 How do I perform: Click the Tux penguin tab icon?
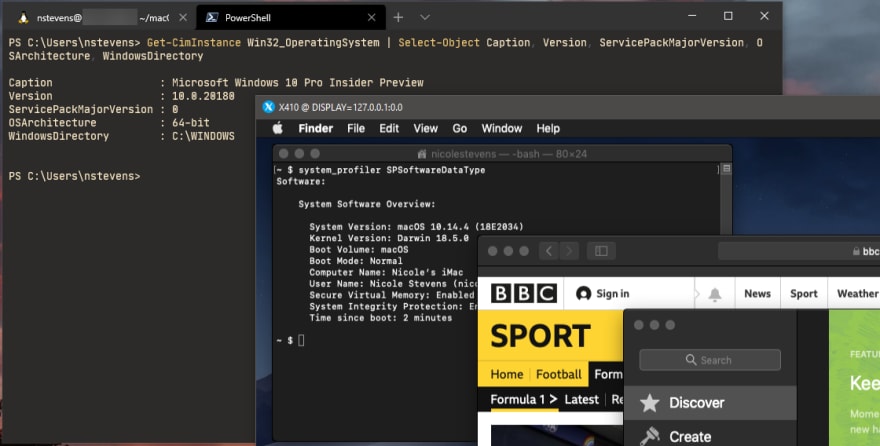(23, 18)
